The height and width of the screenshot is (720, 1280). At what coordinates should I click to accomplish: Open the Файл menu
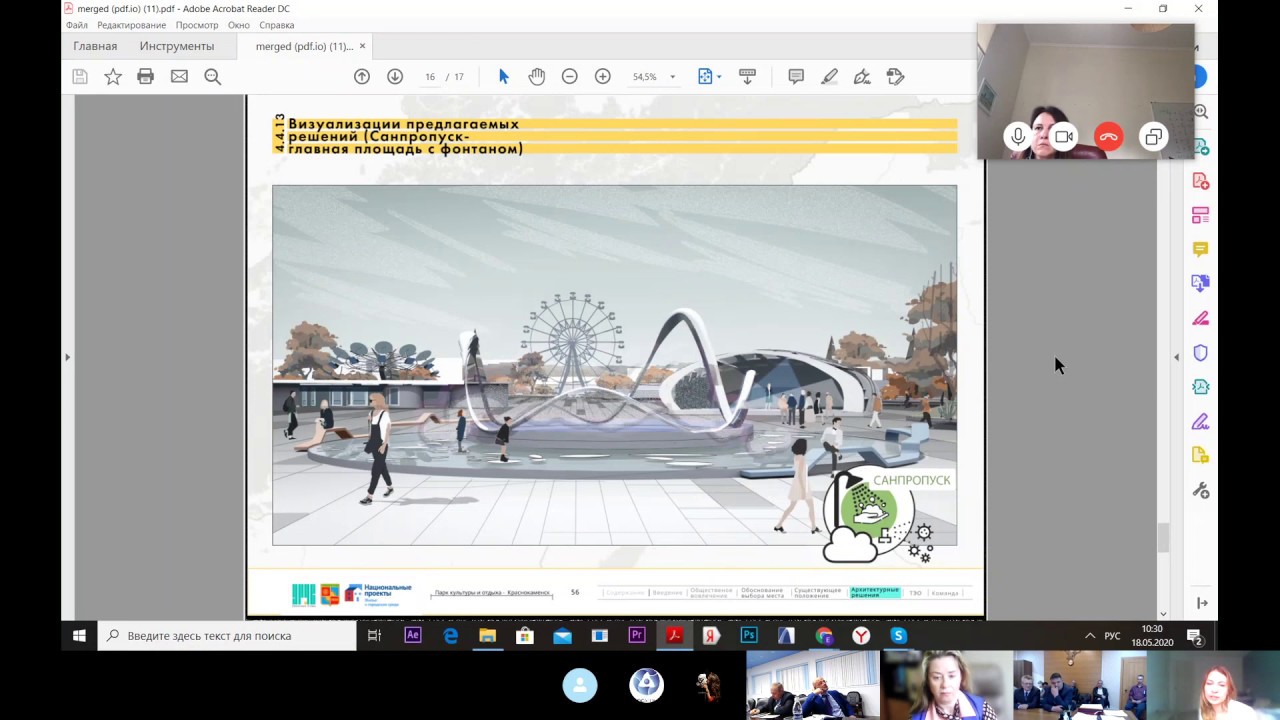pyautogui.click(x=77, y=25)
